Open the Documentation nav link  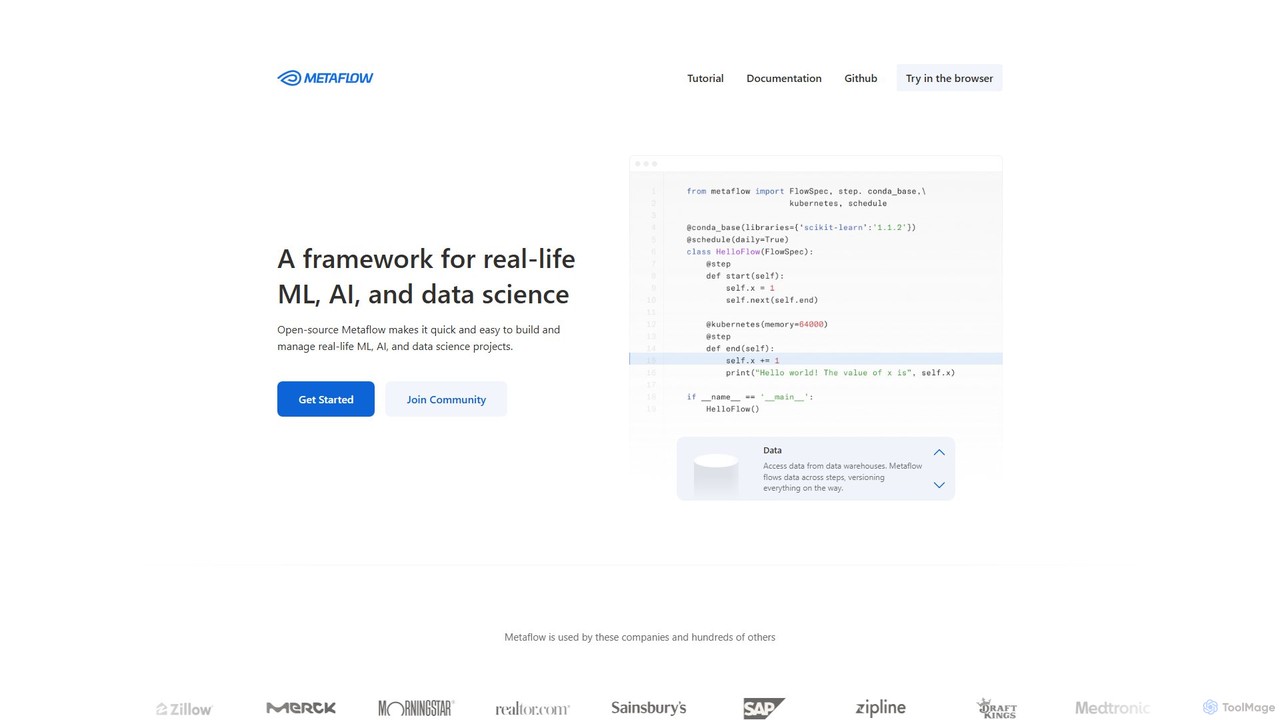(784, 78)
